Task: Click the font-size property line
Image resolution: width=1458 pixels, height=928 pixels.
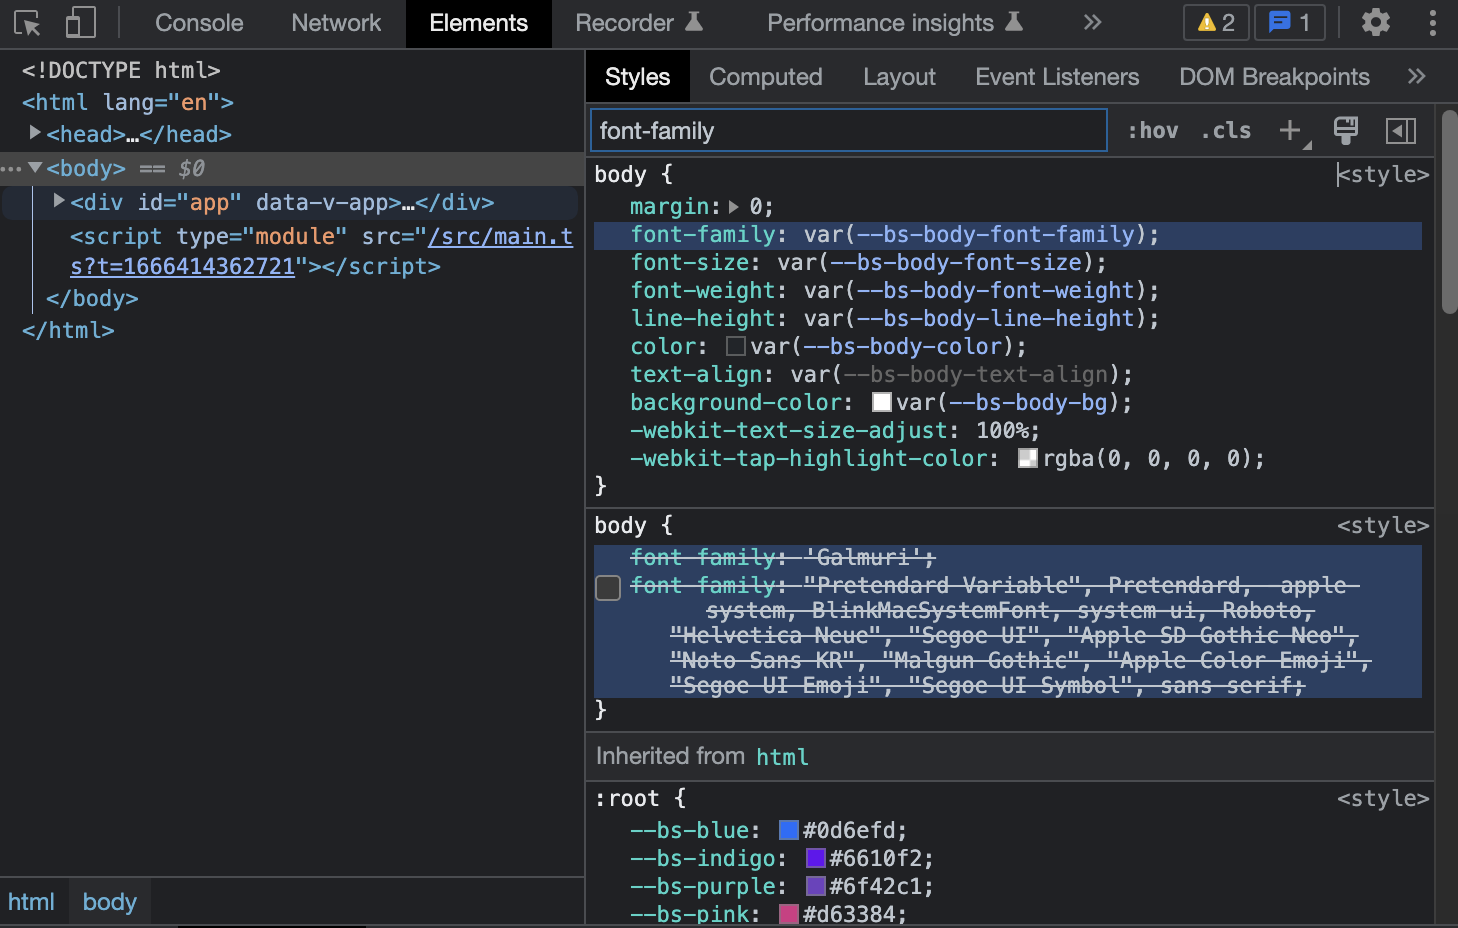Action: point(869,262)
